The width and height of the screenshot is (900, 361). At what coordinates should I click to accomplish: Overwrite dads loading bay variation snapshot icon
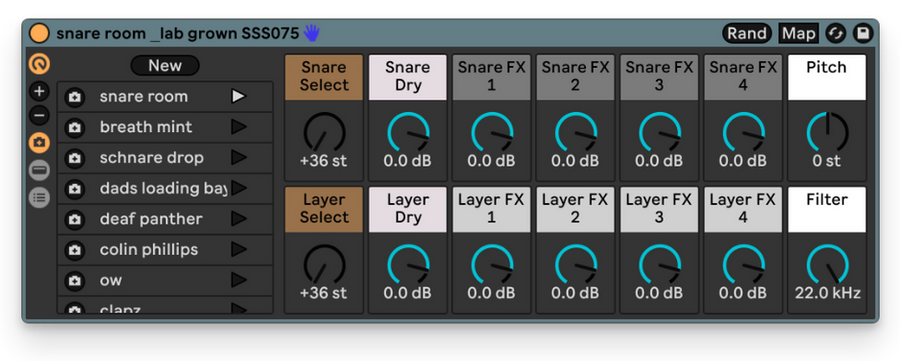tap(74, 189)
